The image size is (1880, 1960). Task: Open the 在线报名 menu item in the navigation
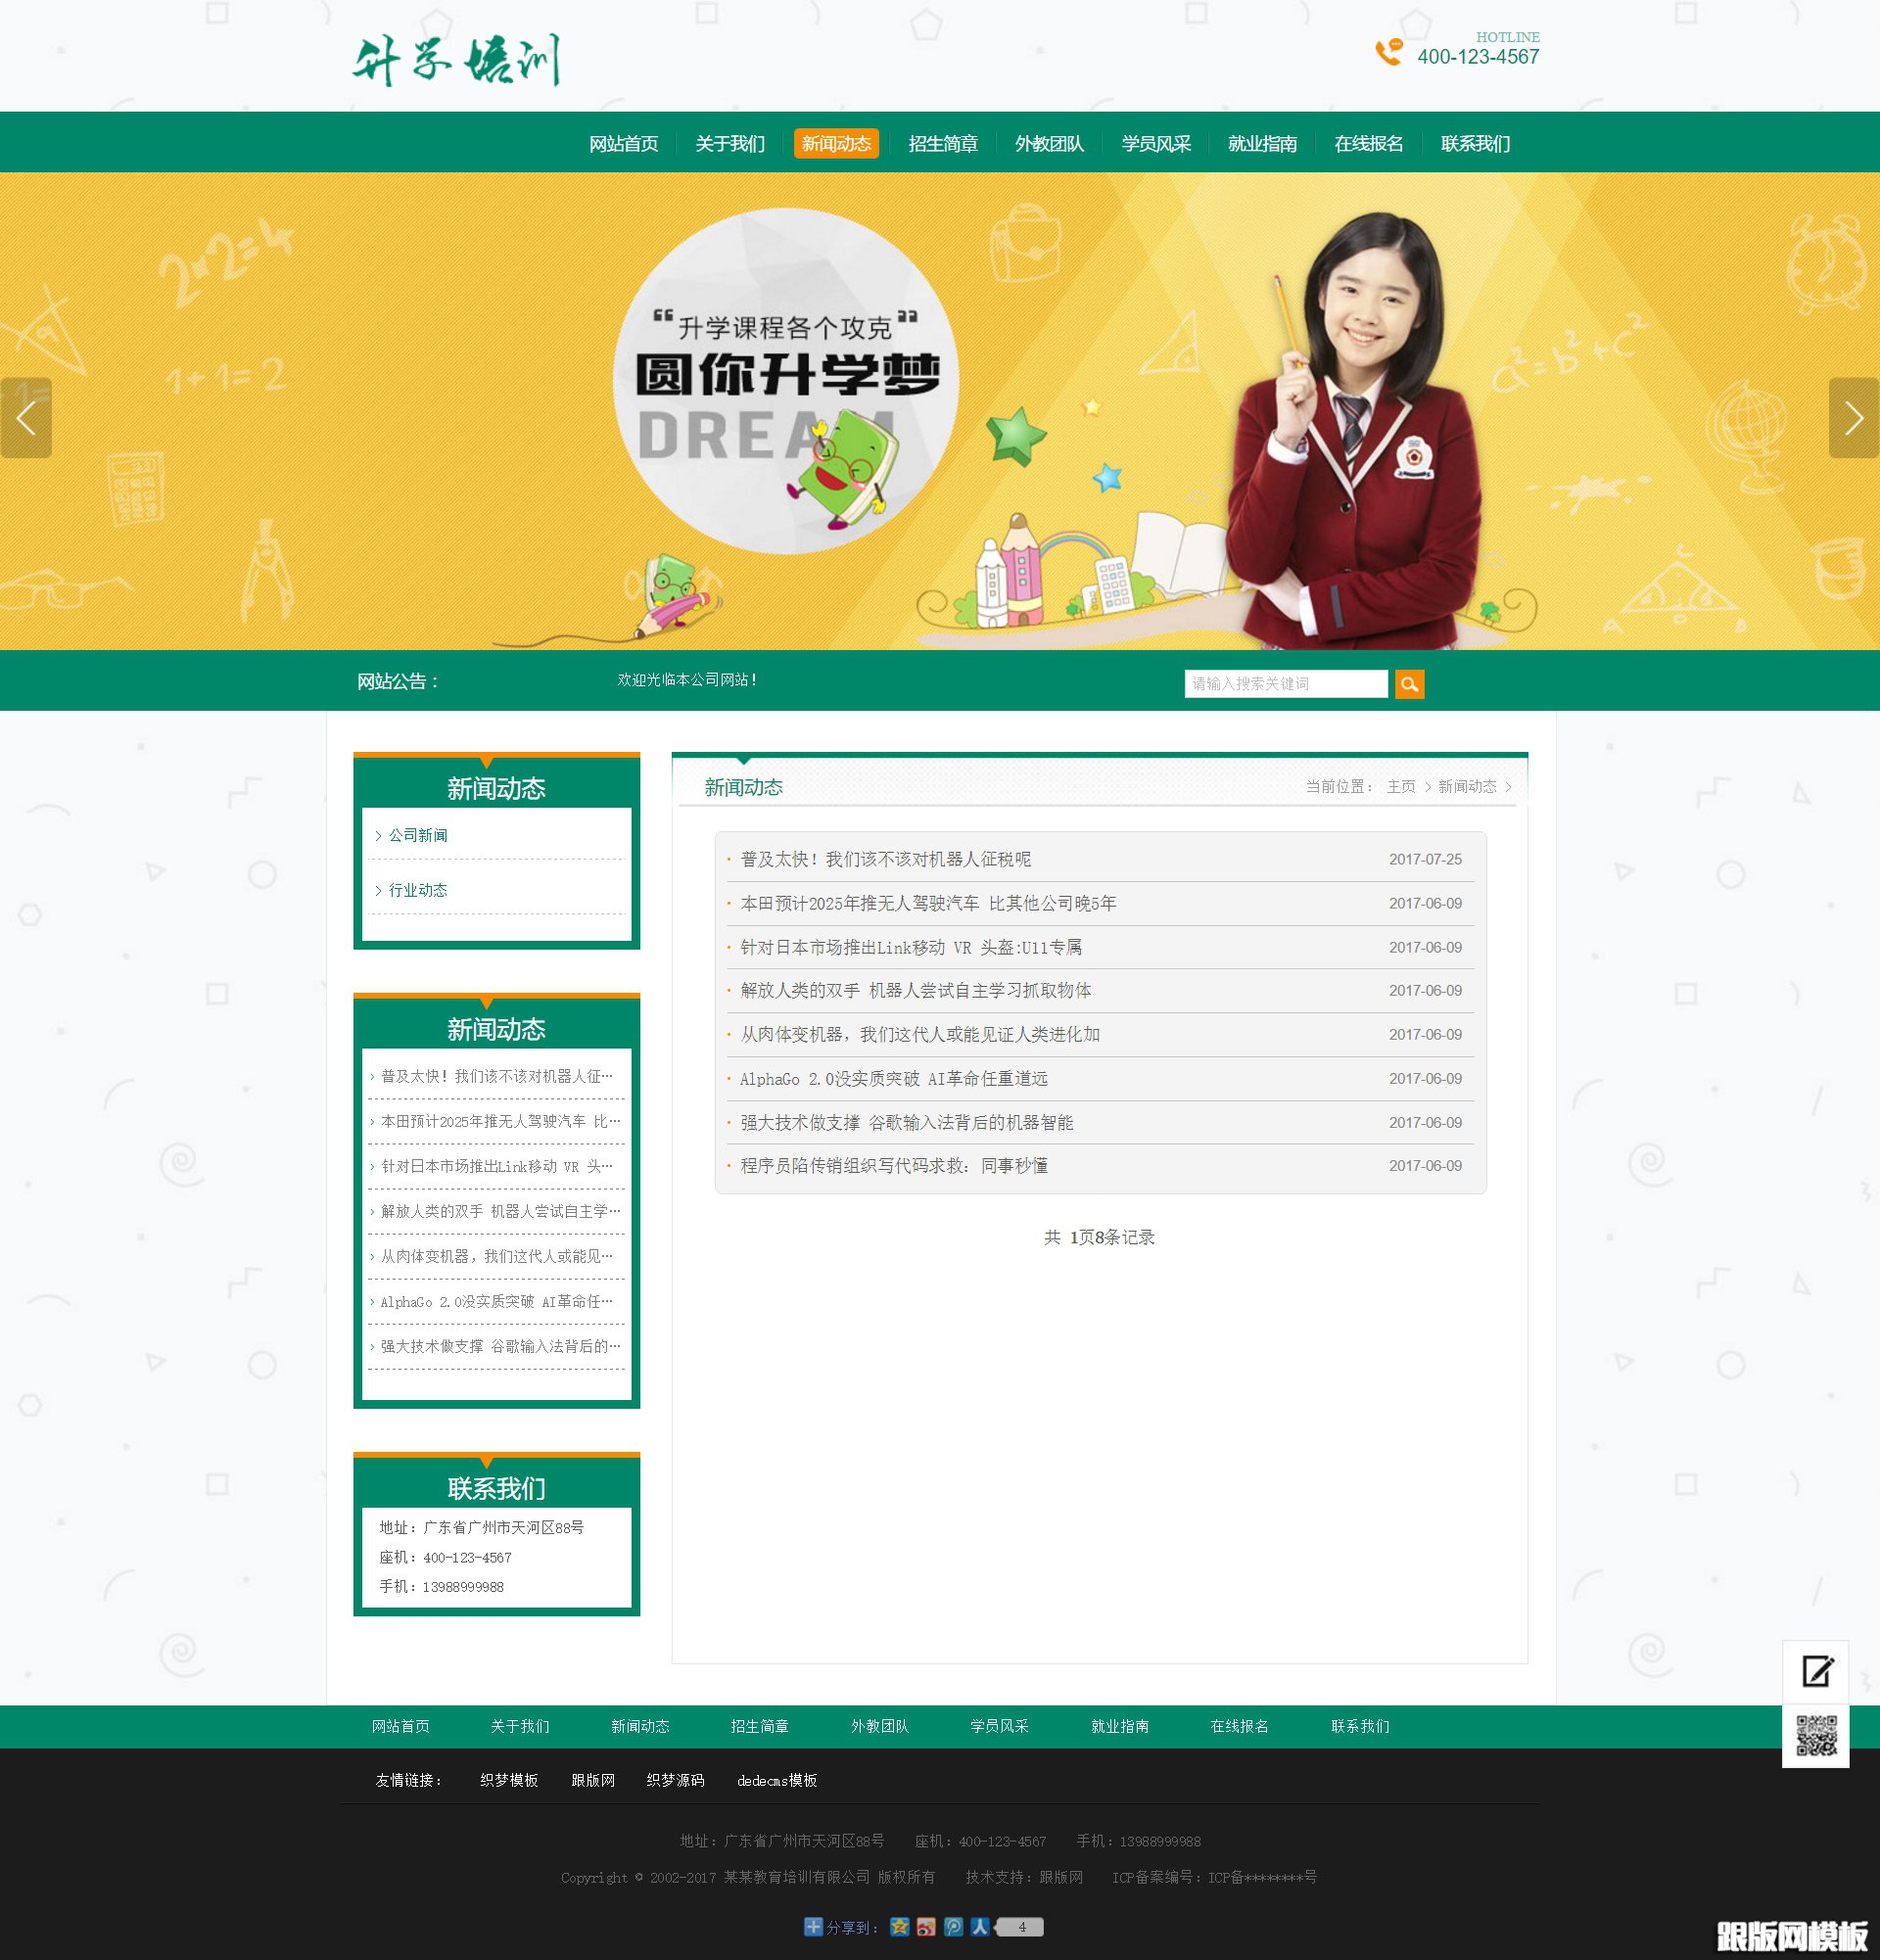point(1368,143)
